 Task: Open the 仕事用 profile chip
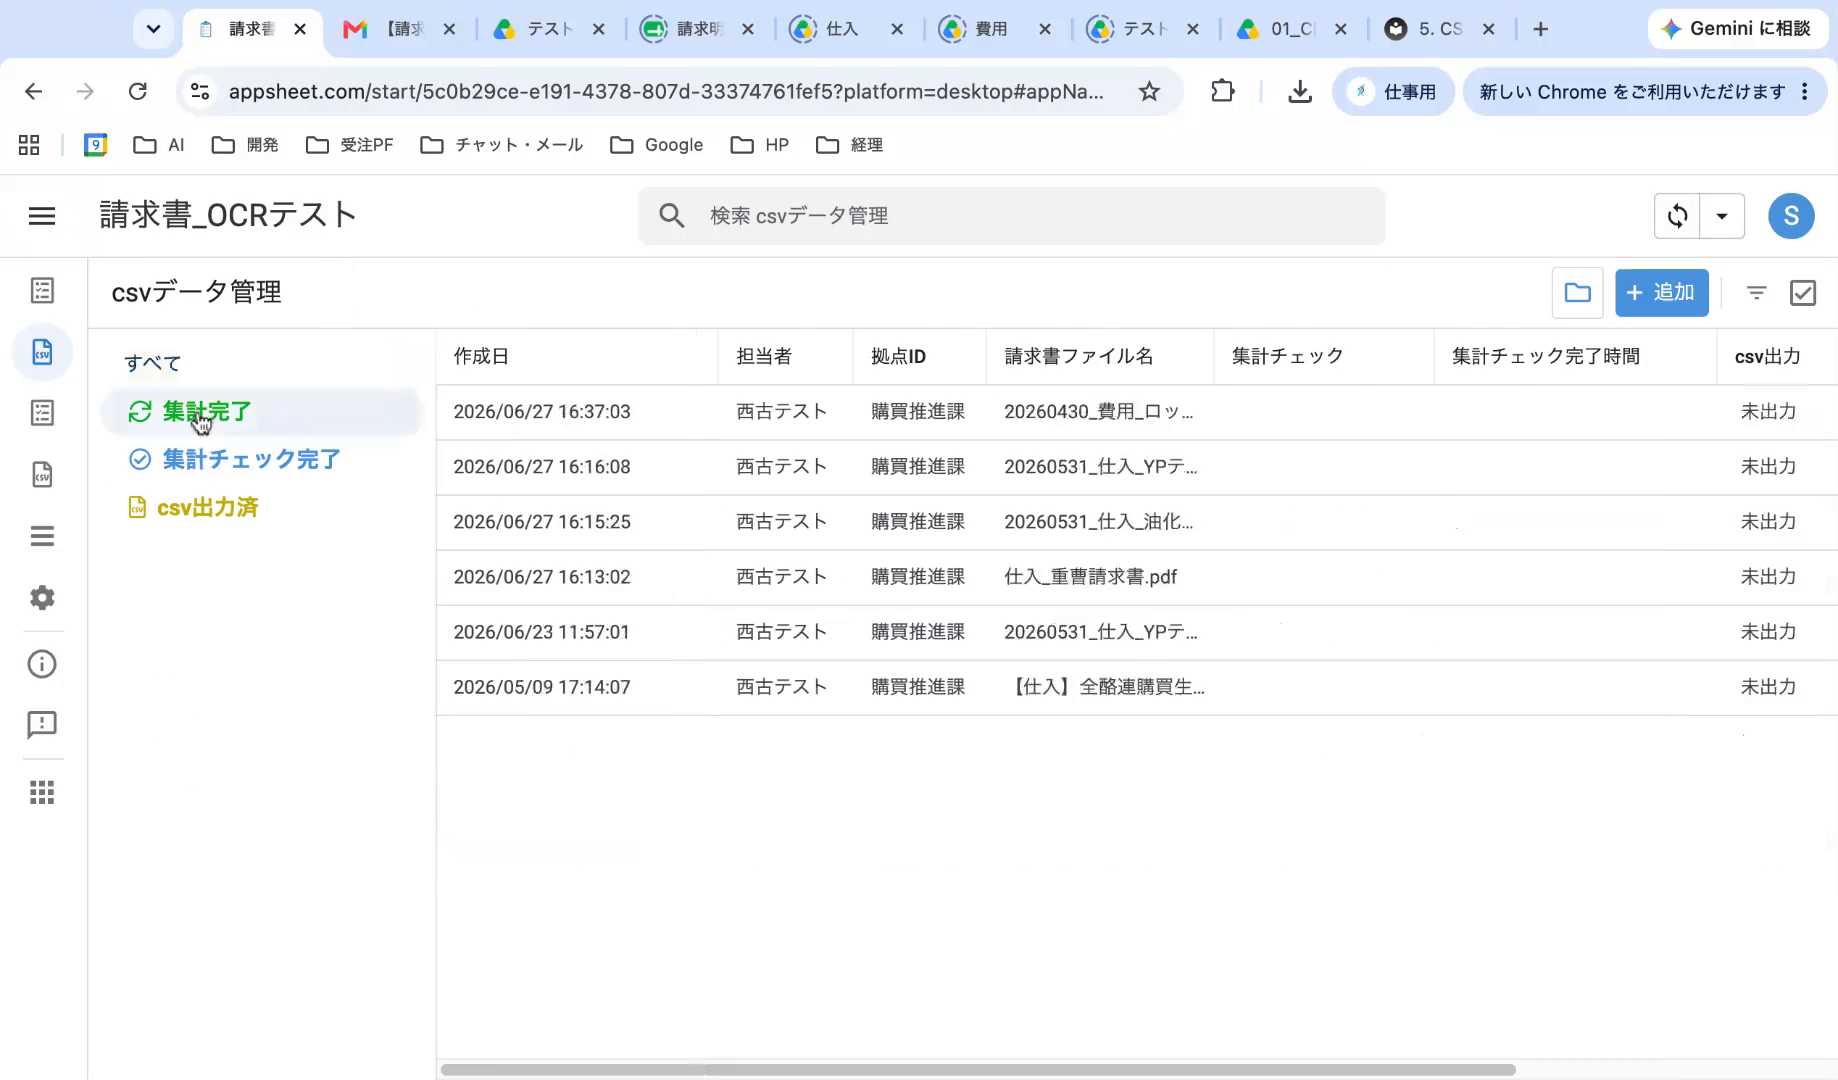pyautogui.click(x=1392, y=92)
